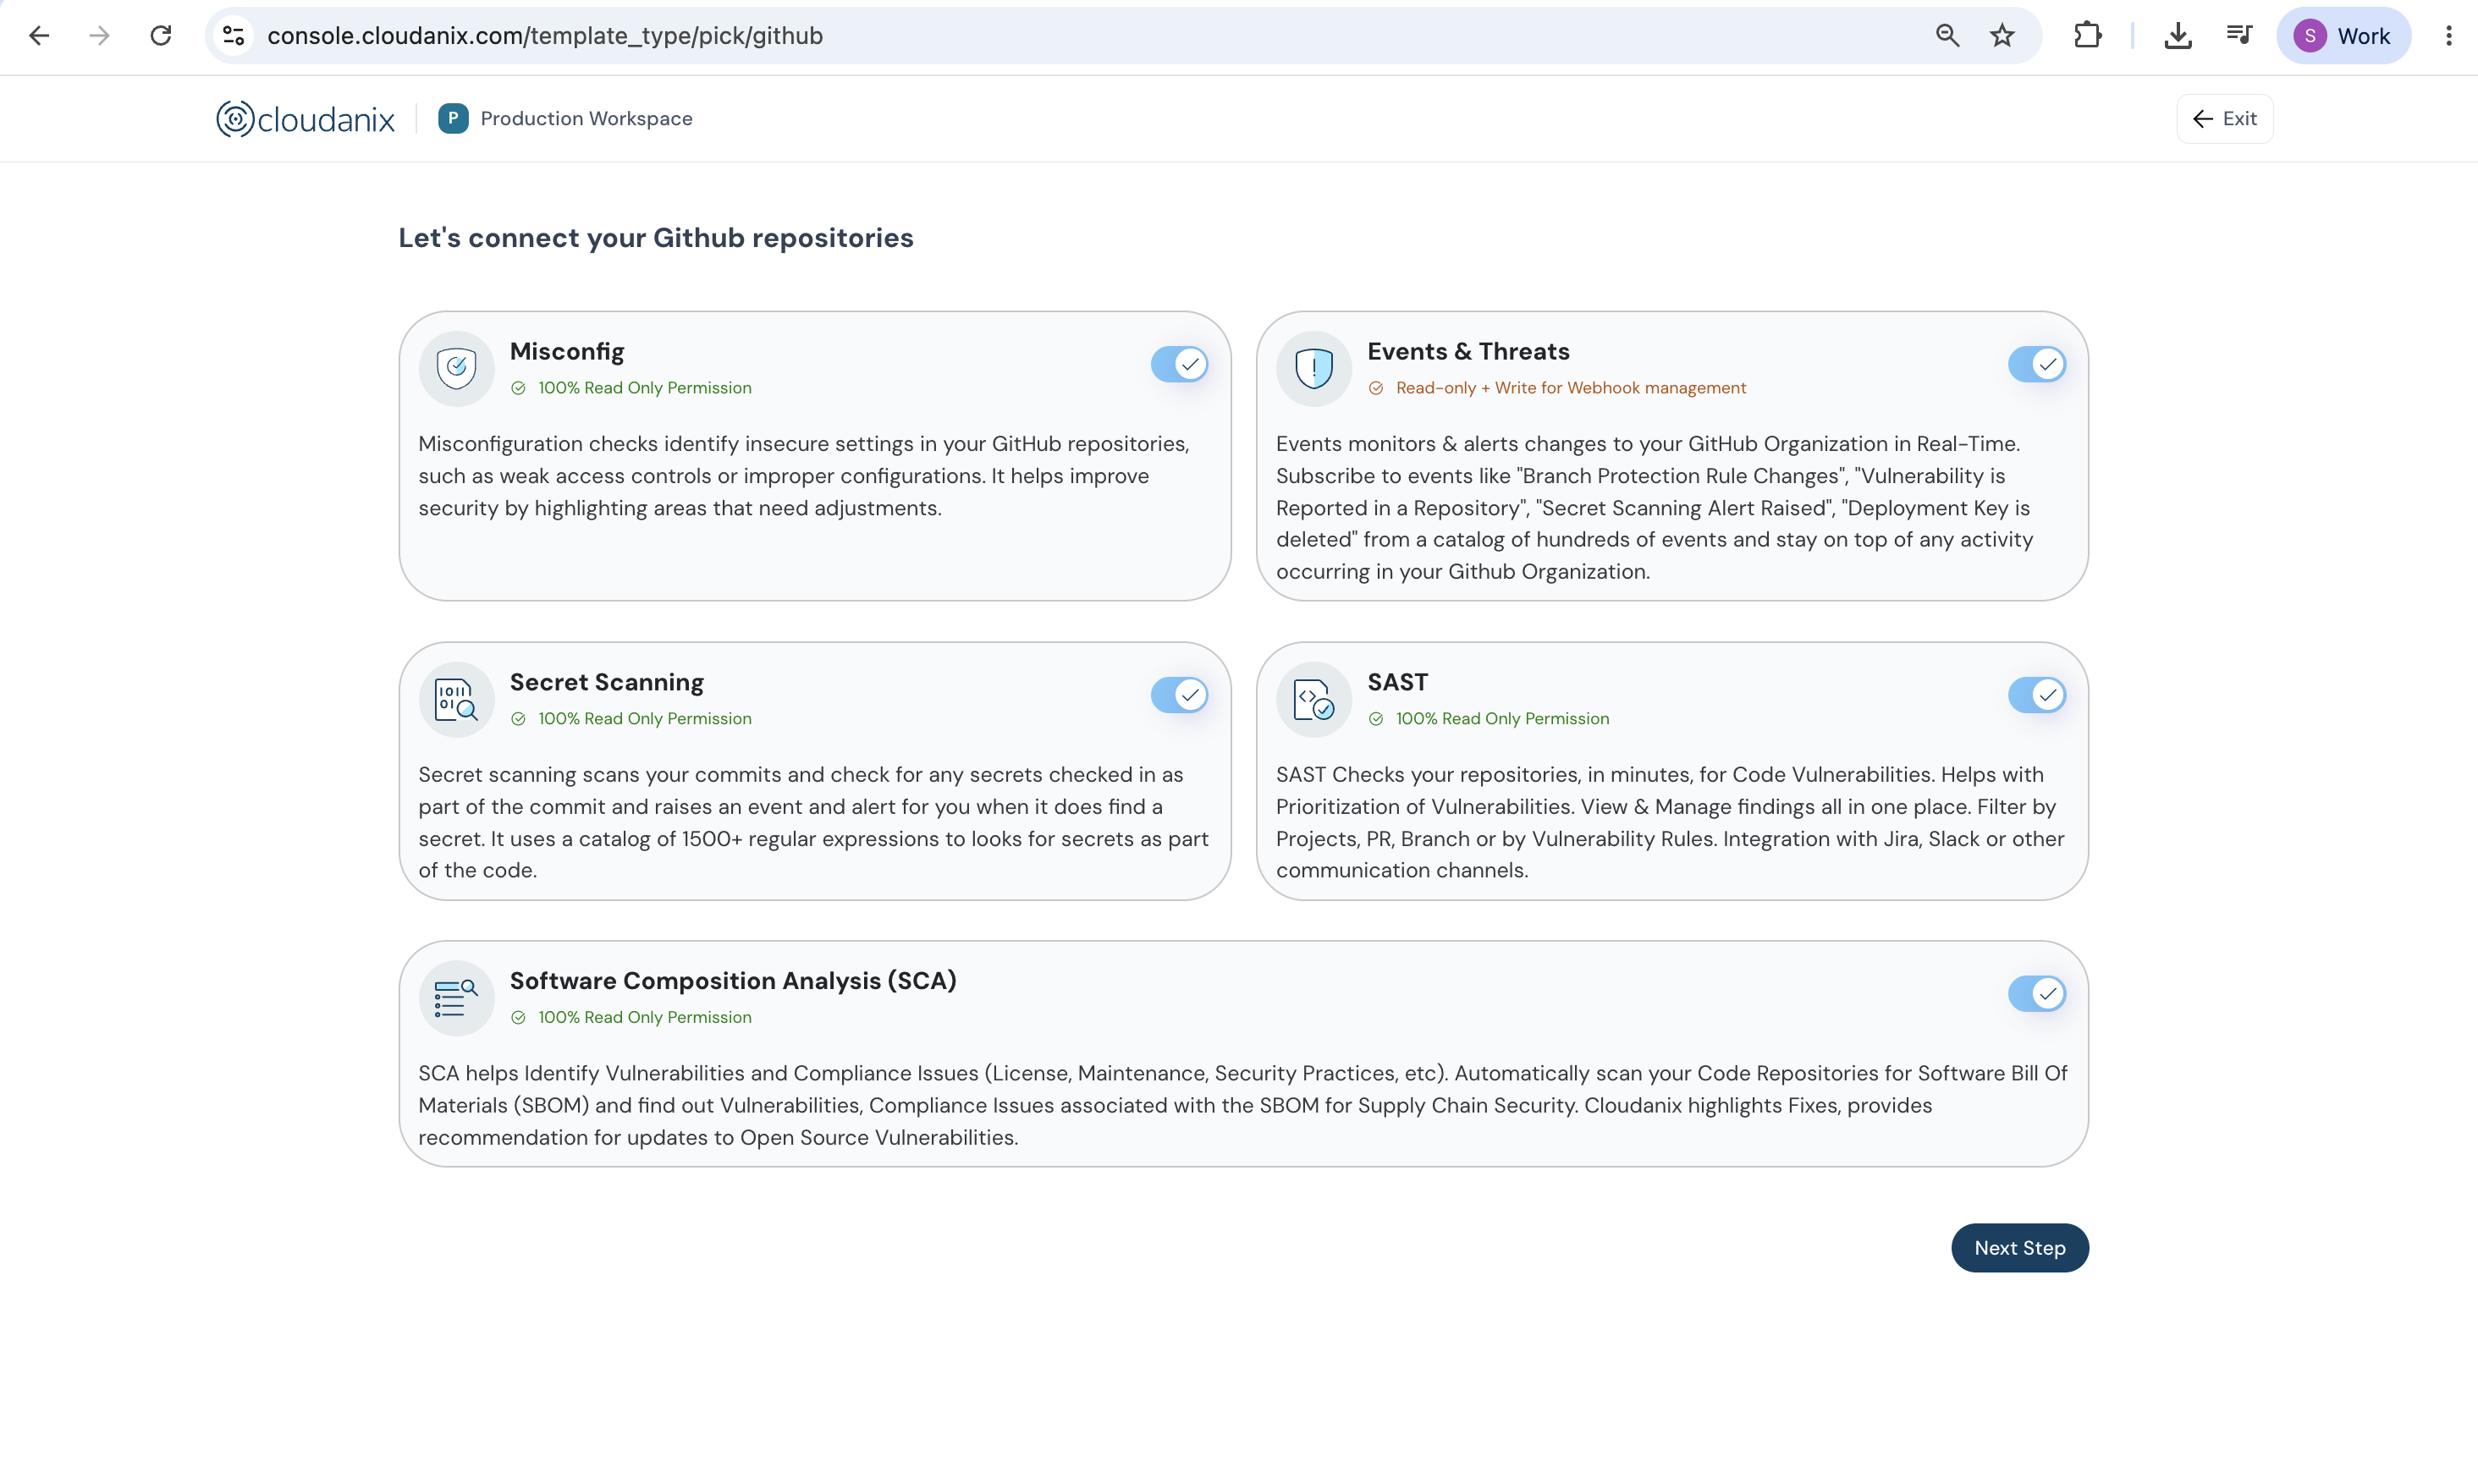This screenshot has width=2478, height=1484.
Task: Click SAST's 100% Read Only Permission label
Action: (x=1502, y=719)
